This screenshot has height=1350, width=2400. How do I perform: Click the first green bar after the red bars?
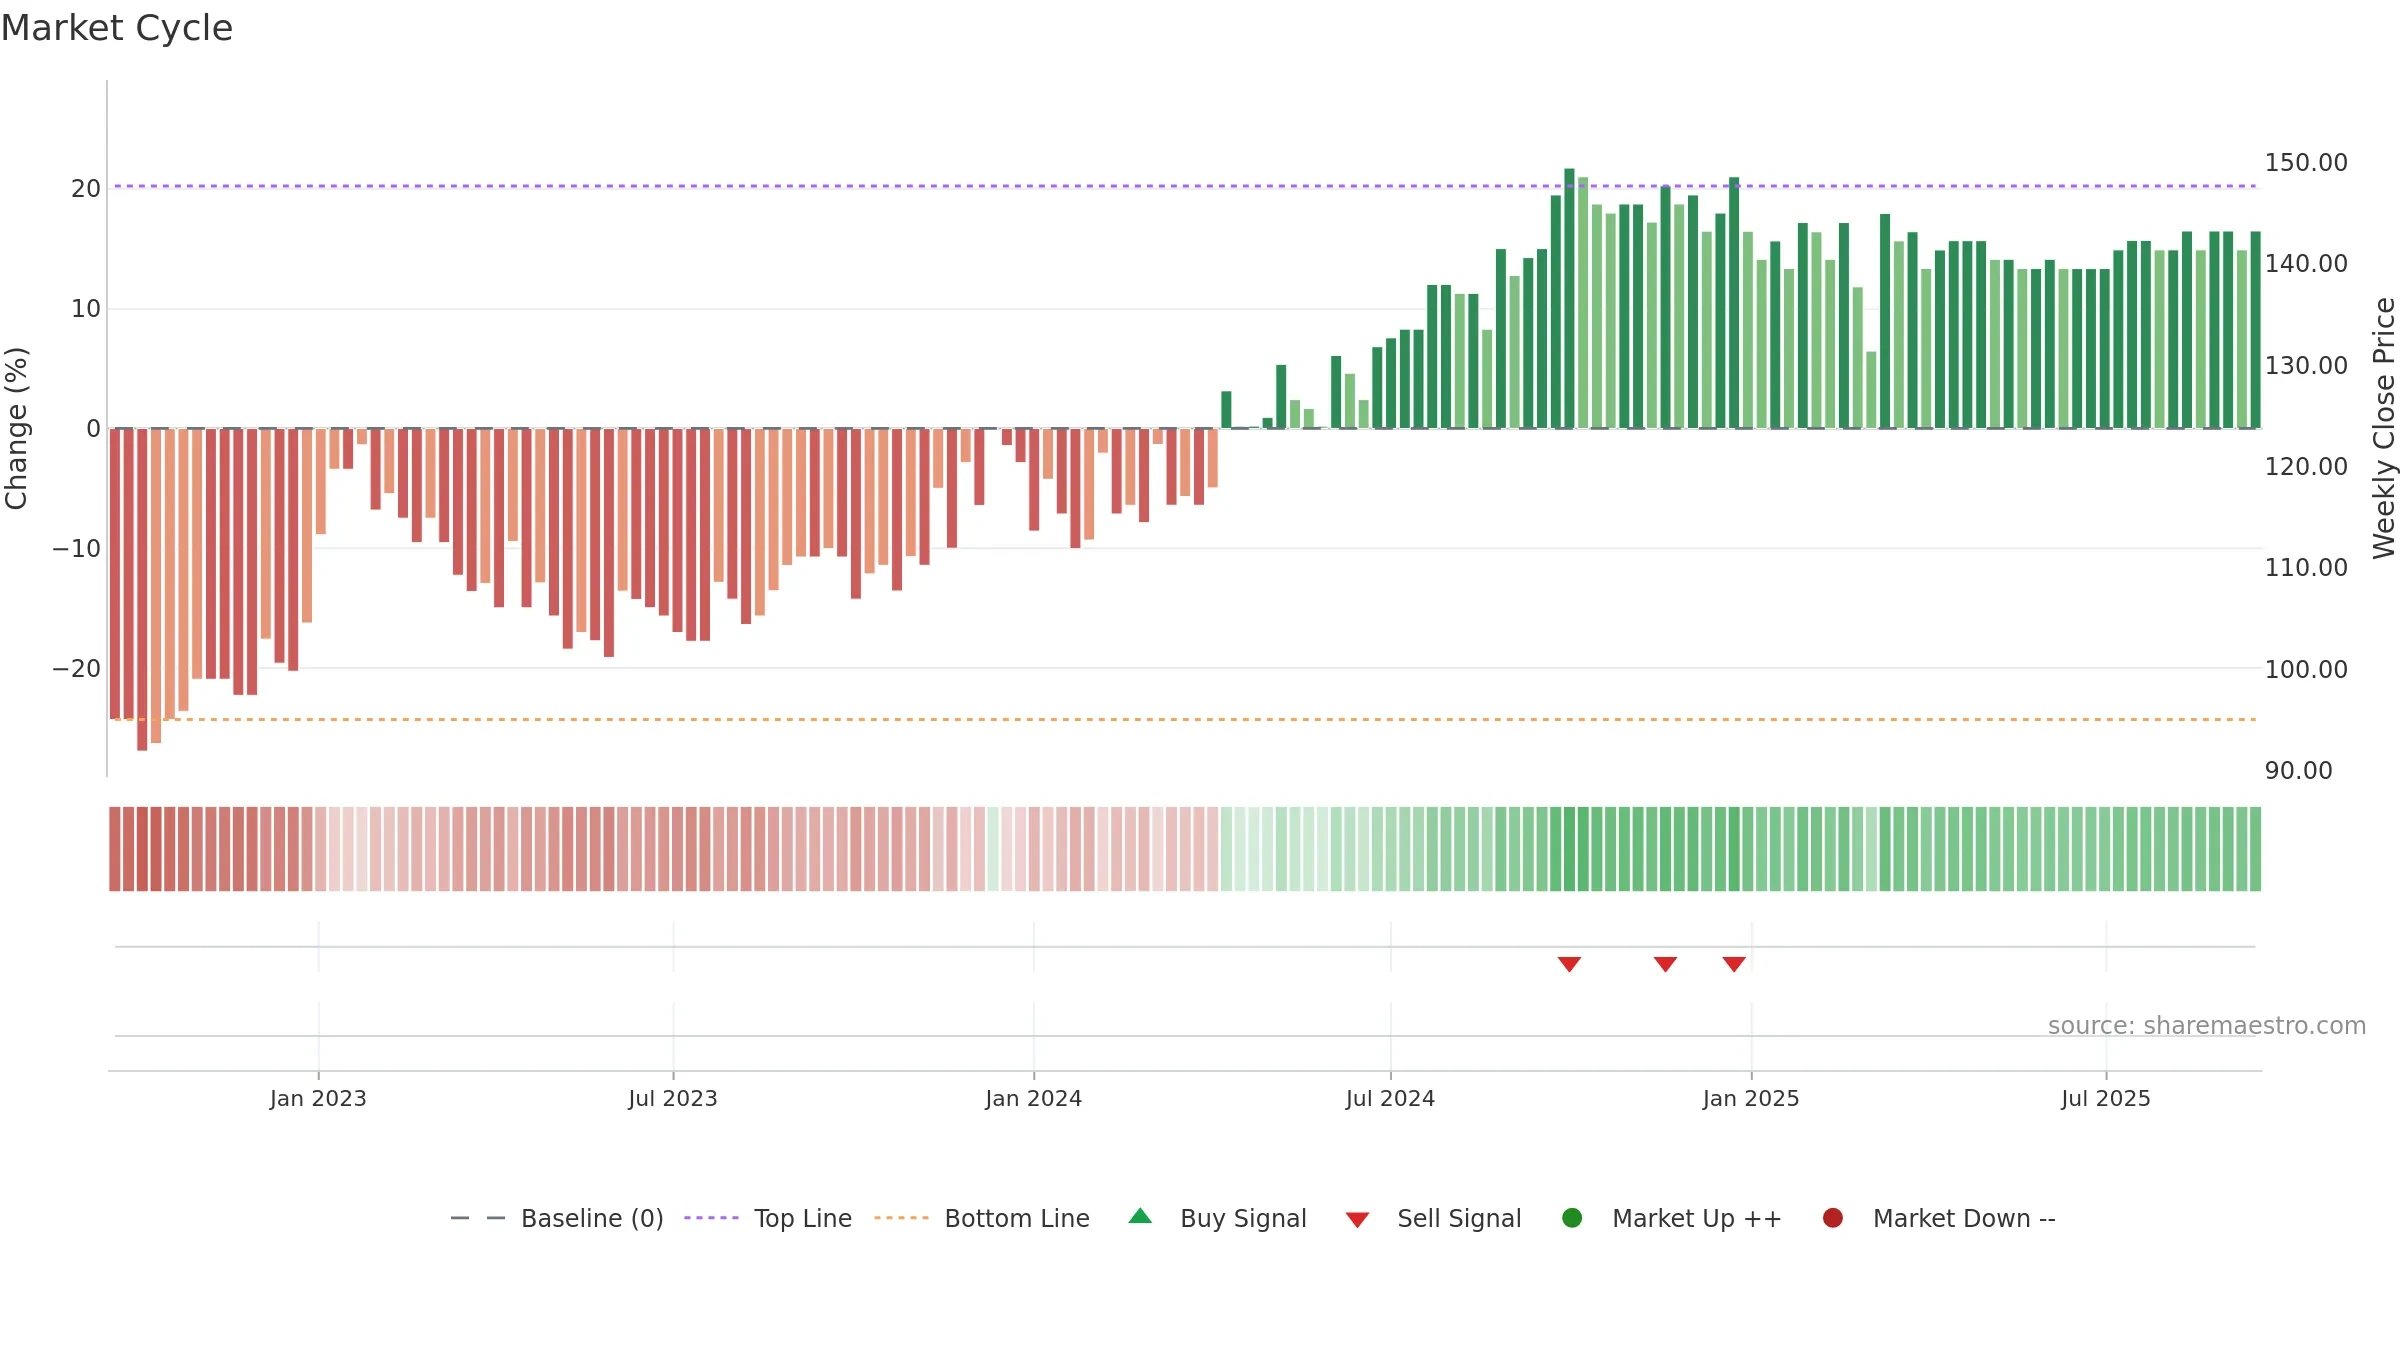1226,409
